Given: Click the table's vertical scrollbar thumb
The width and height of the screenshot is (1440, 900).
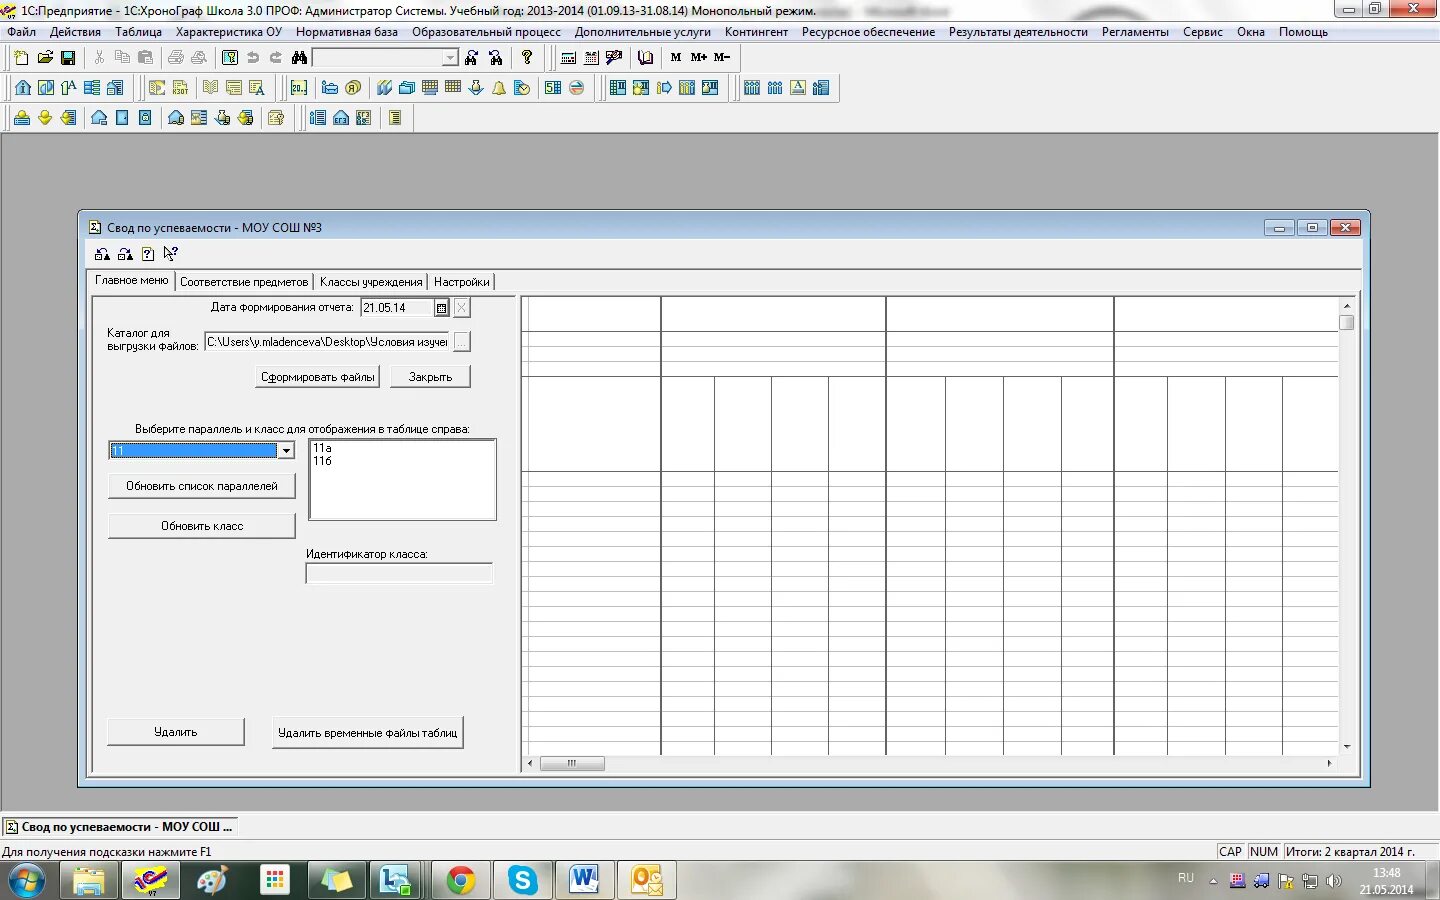Looking at the screenshot, I should pyautogui.click(x=1347, y=322).
